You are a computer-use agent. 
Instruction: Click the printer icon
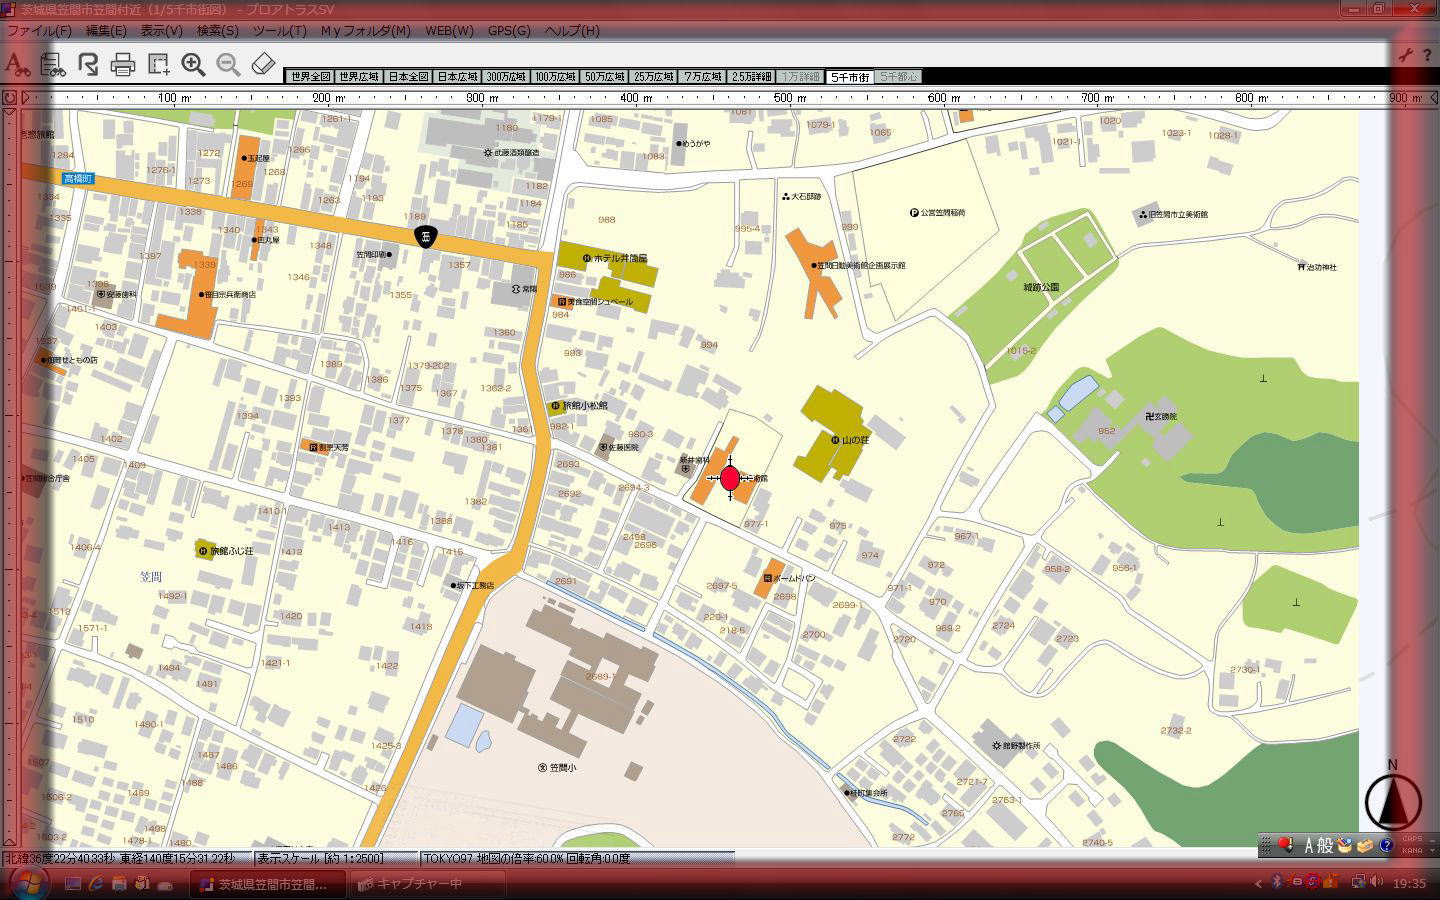point(123,66)
